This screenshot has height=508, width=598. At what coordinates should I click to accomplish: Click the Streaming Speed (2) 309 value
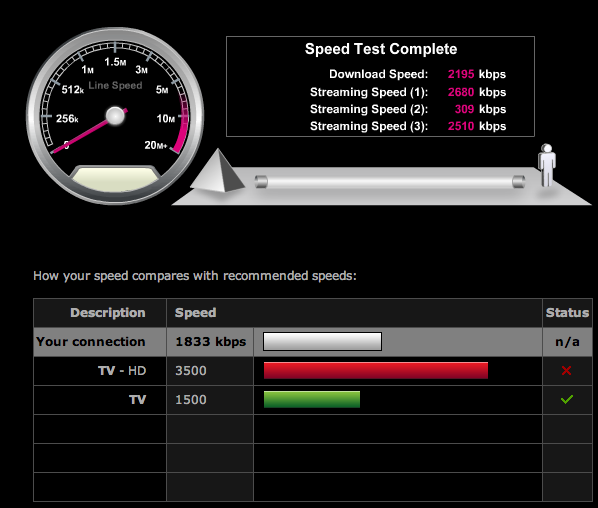(x=464, y=109)
